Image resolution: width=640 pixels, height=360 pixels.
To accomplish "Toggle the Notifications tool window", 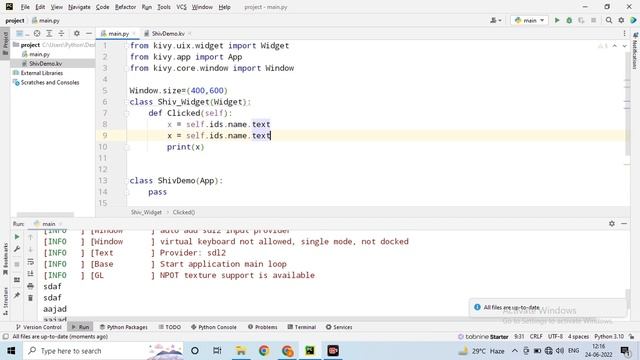I will point(635,51).
